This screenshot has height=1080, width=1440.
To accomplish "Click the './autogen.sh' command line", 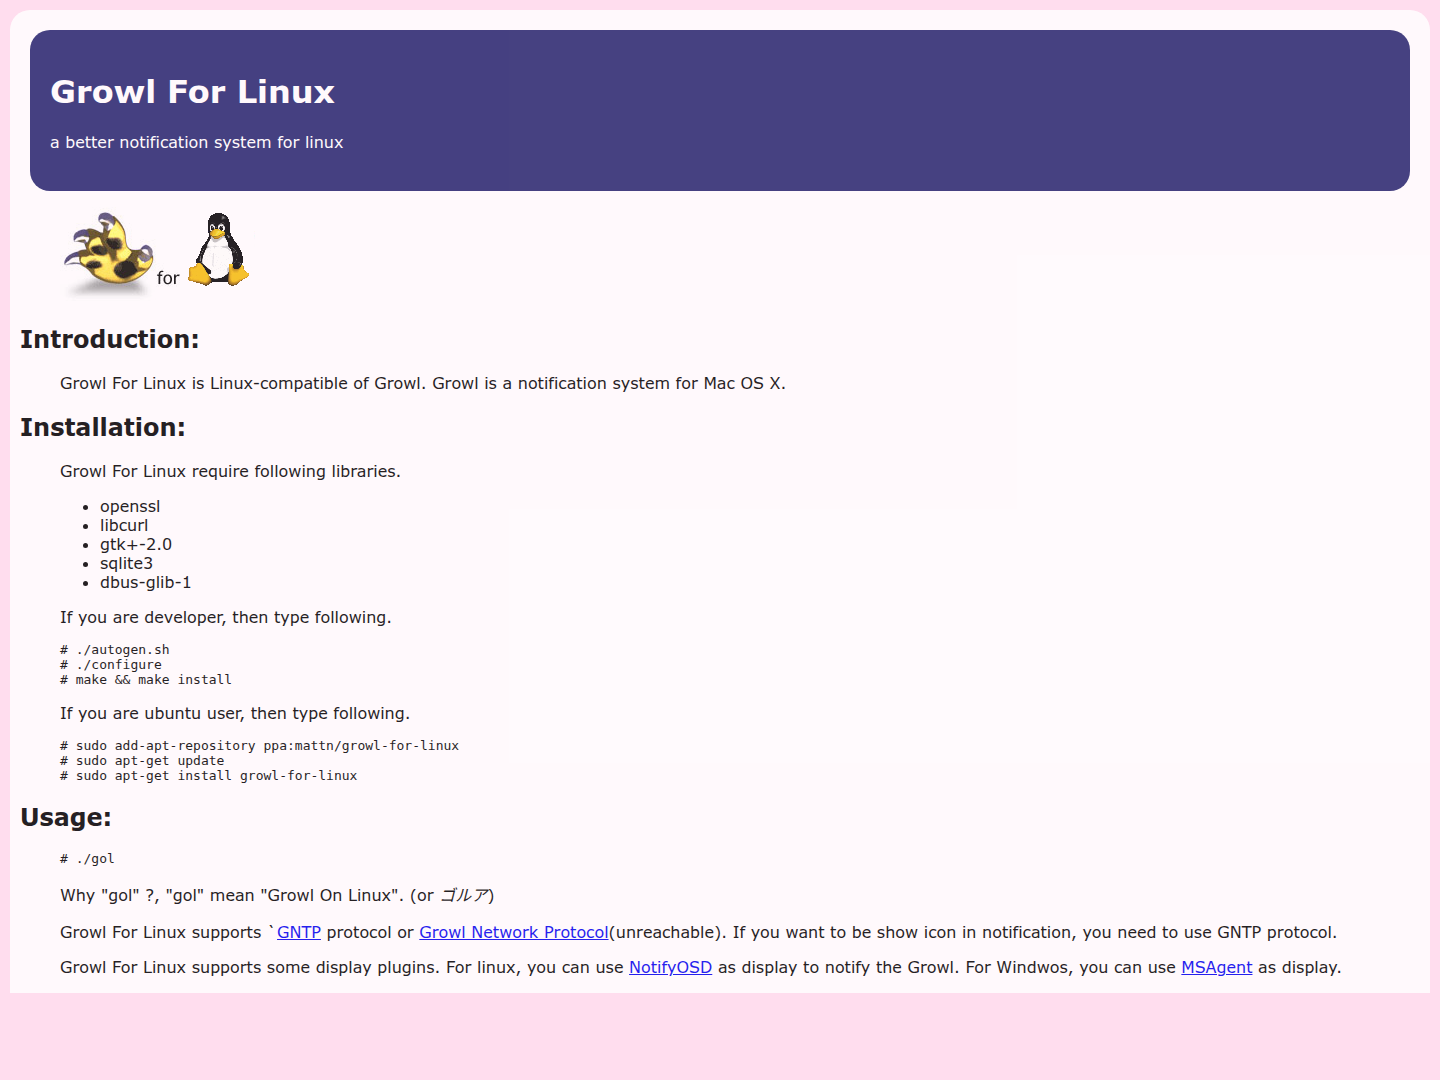I will [115, 650].
